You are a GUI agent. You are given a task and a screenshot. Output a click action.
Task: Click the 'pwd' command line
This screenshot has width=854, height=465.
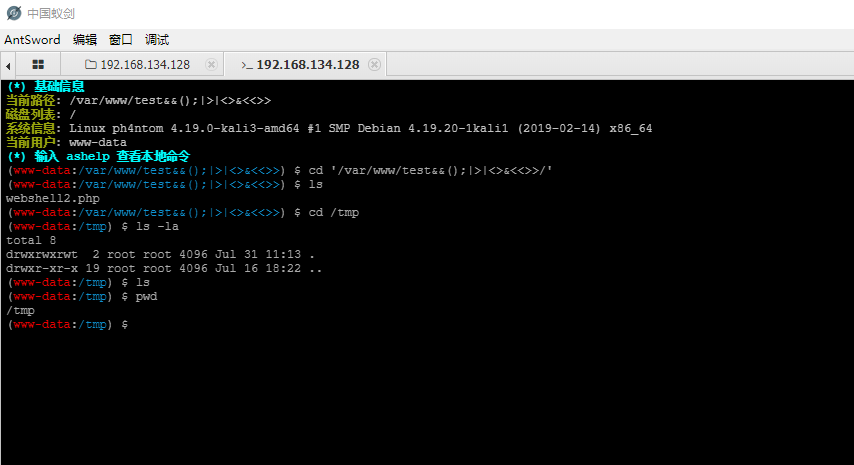pos(82,297)
